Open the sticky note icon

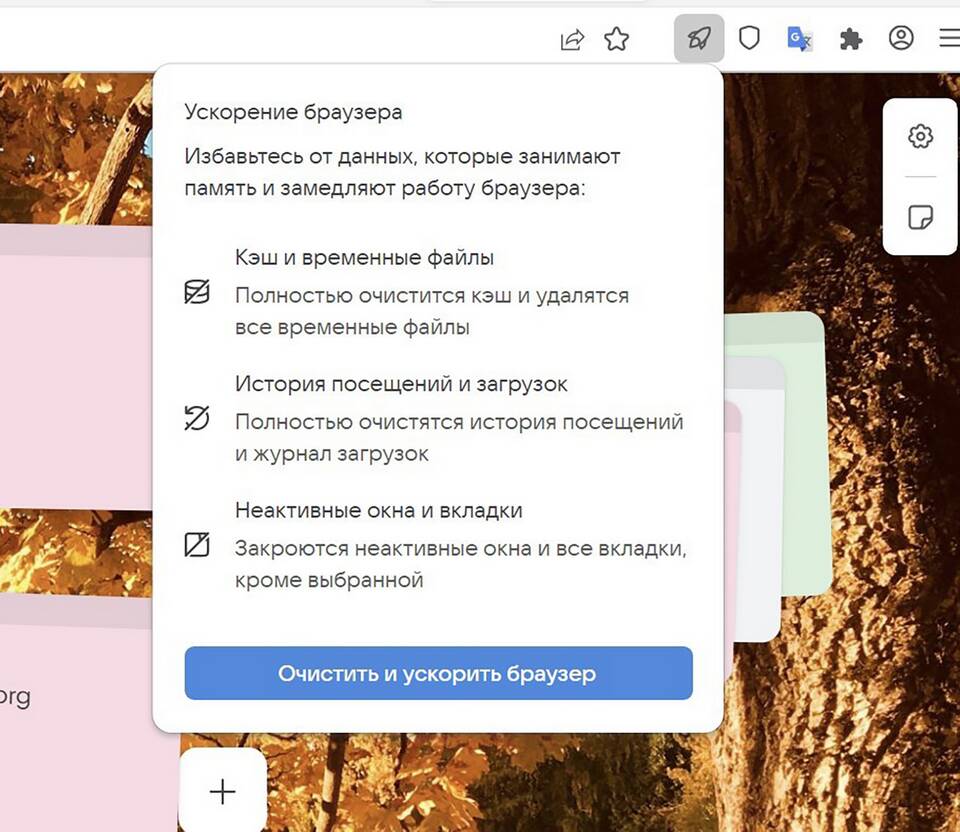[920, 217]
